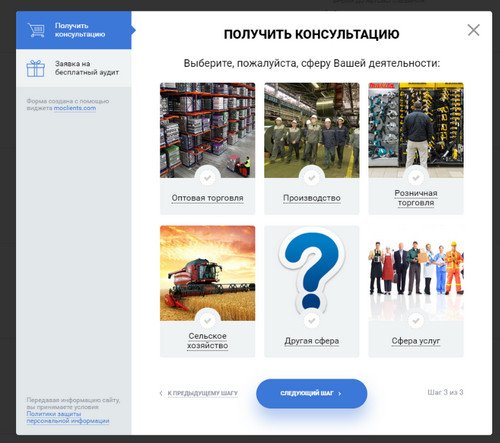Click the Получить консультацию heading

pos(311,34)
